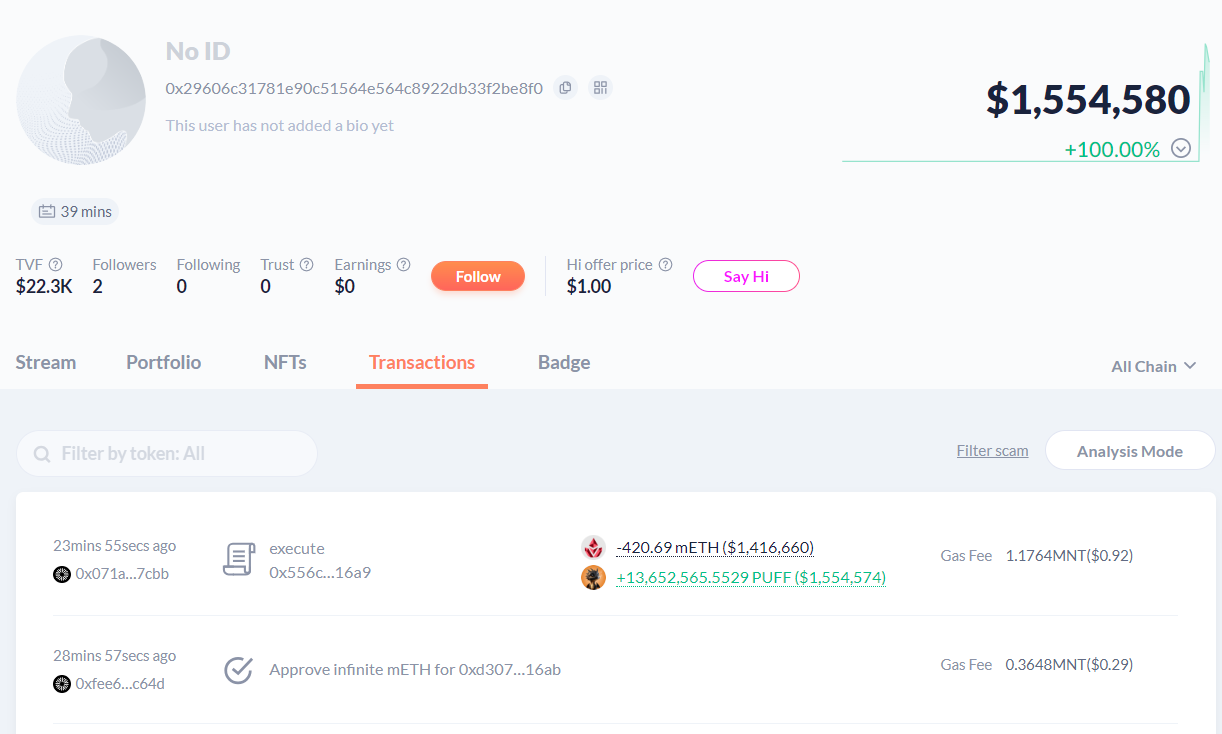Follow this wallet user
The height and width of the screenshot is (734, 1222).
[478, 276]
